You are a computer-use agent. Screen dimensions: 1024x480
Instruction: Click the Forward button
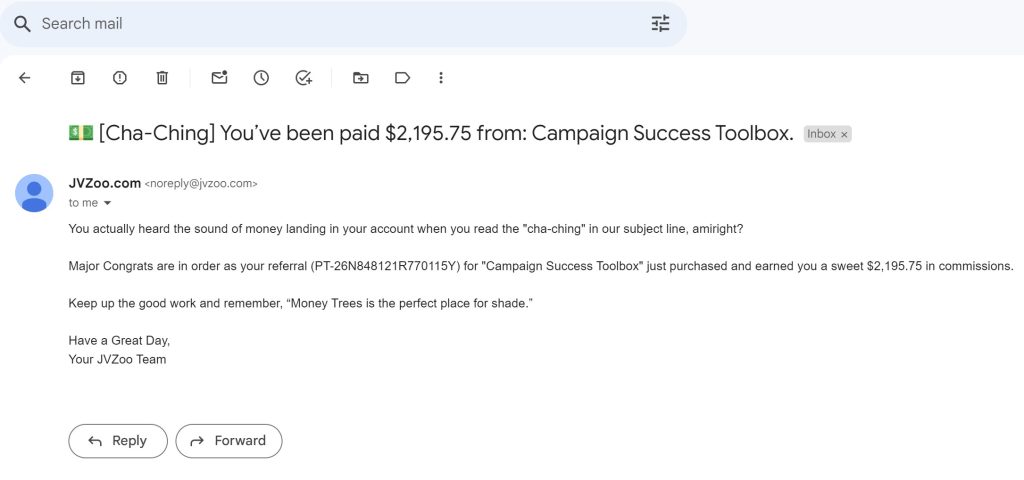pos(229,441)
